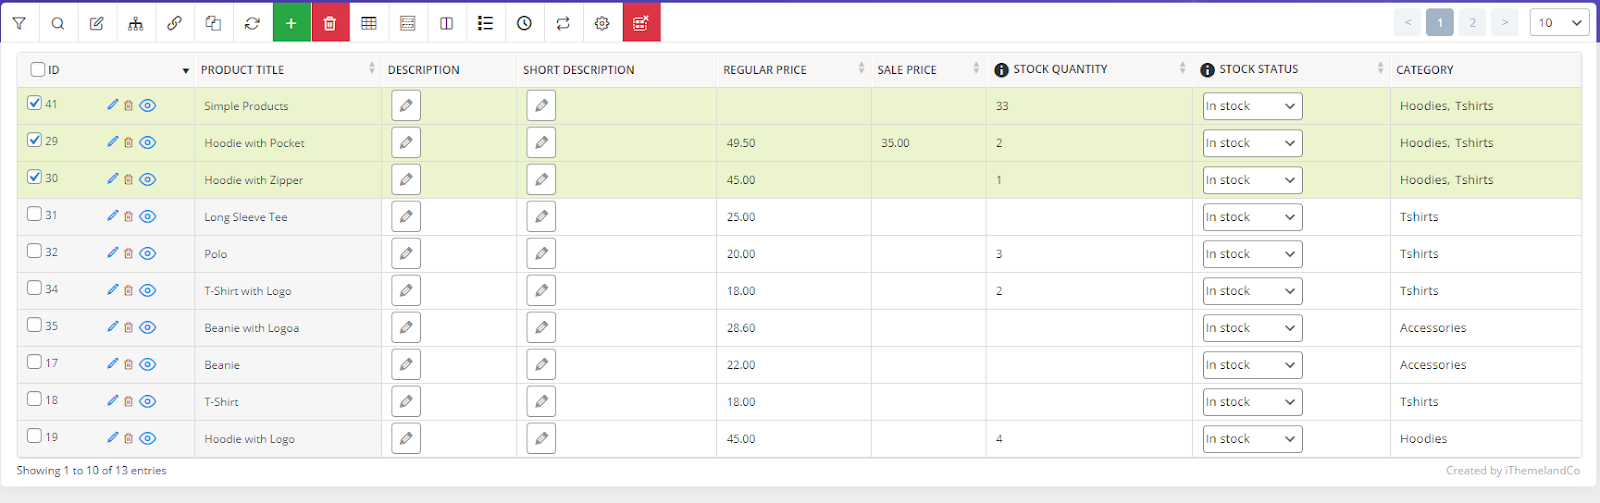
Task: Open the filter tool in toolbar
Action: click(x=19, y=23)
